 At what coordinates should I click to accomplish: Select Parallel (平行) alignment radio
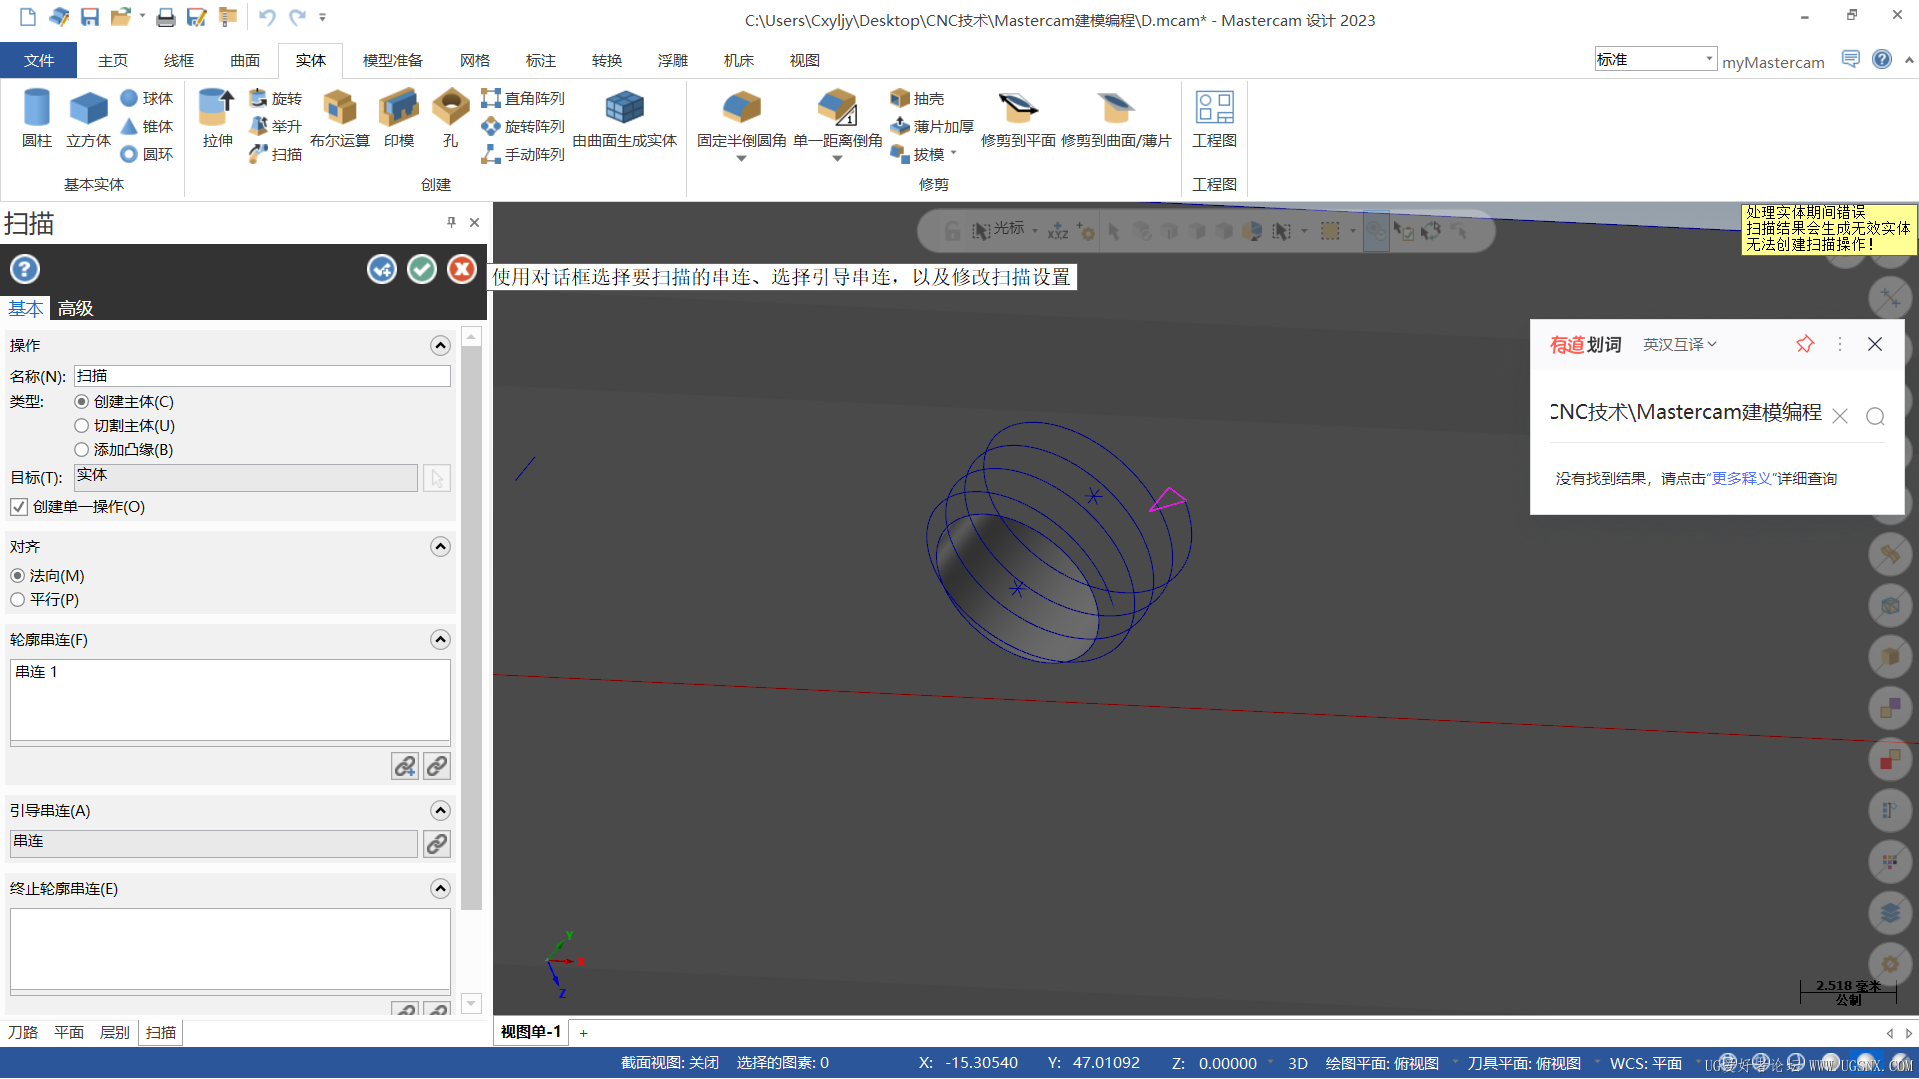tap(18, 599)
